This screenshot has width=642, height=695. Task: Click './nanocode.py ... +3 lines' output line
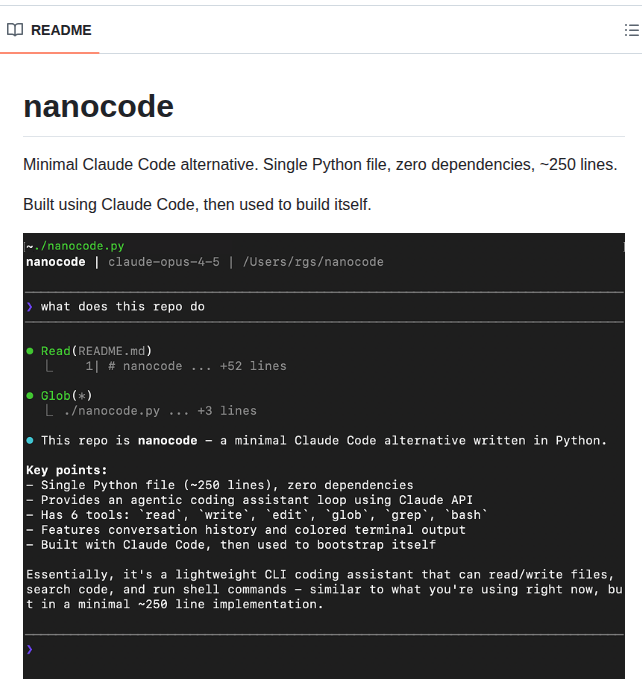tap(160, 411)
